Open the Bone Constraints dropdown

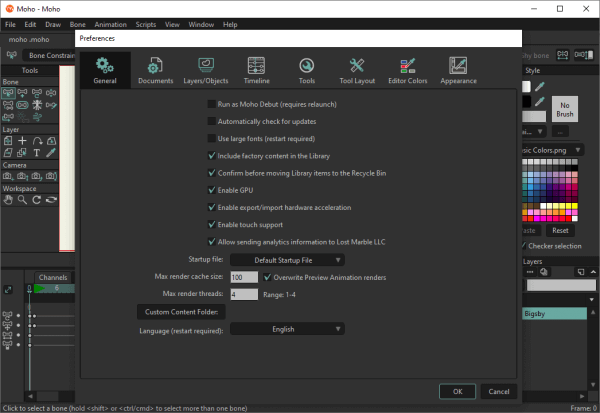click(49, 56)
